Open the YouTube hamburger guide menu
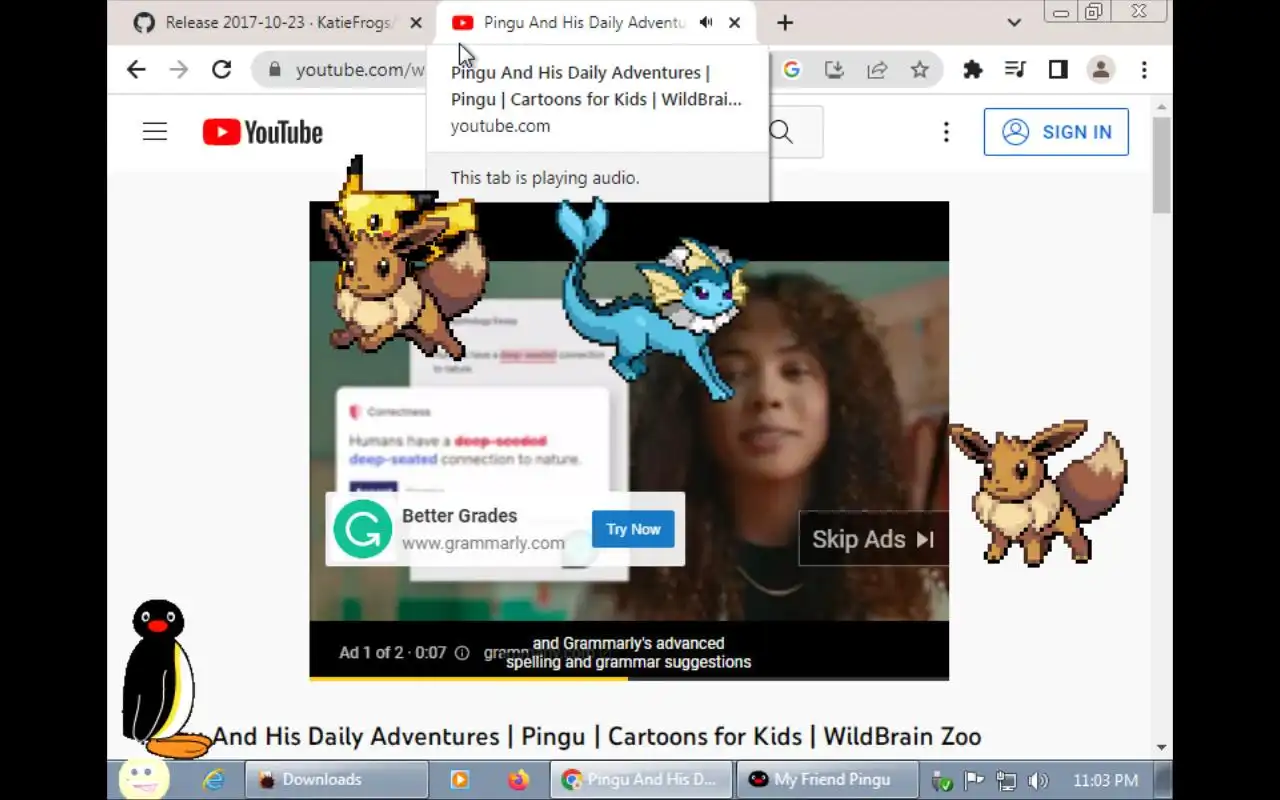The height and width of the screenshot is (800, 1280). pos(155,131)
